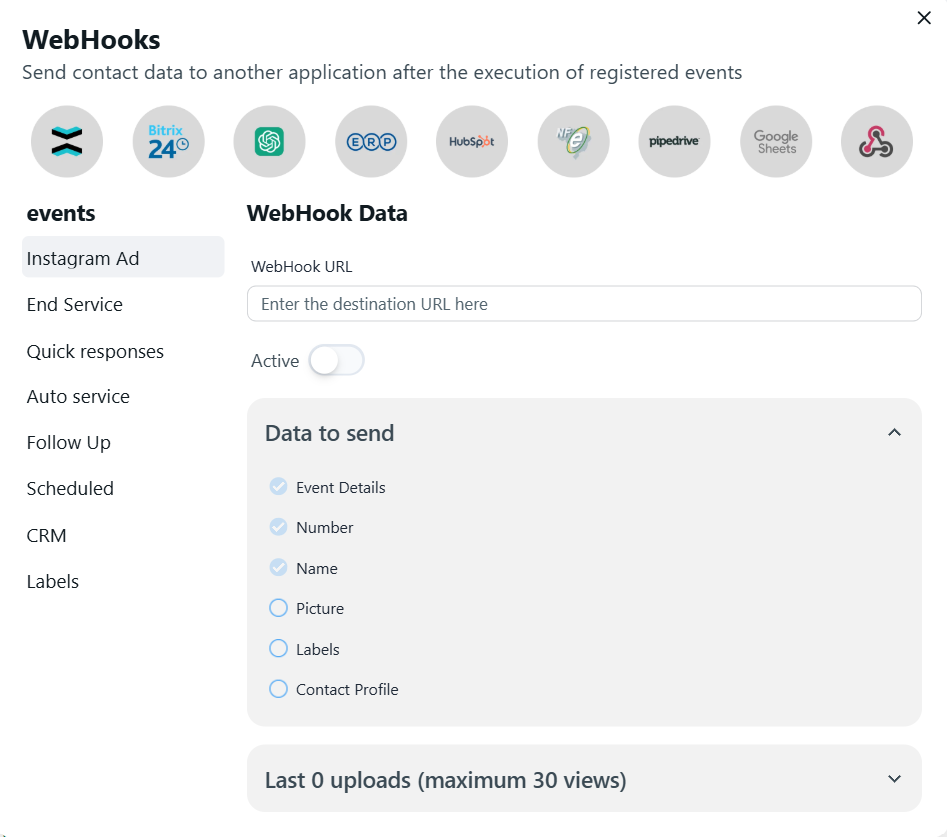This screenshot has width=947, height=837.
Task: Close the WebHooks dialog
Action: 924,18
